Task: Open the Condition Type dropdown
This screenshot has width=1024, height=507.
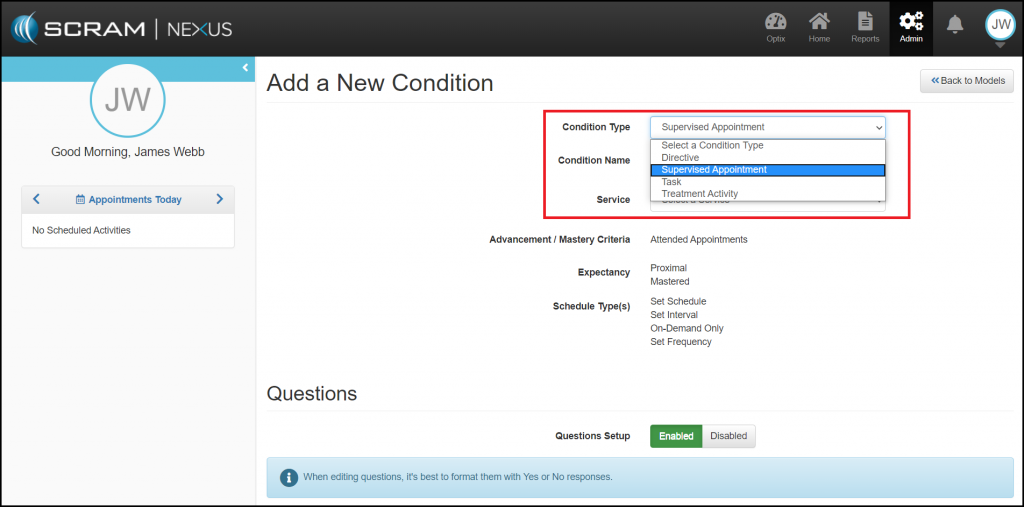Action: [x=768, y=127]
